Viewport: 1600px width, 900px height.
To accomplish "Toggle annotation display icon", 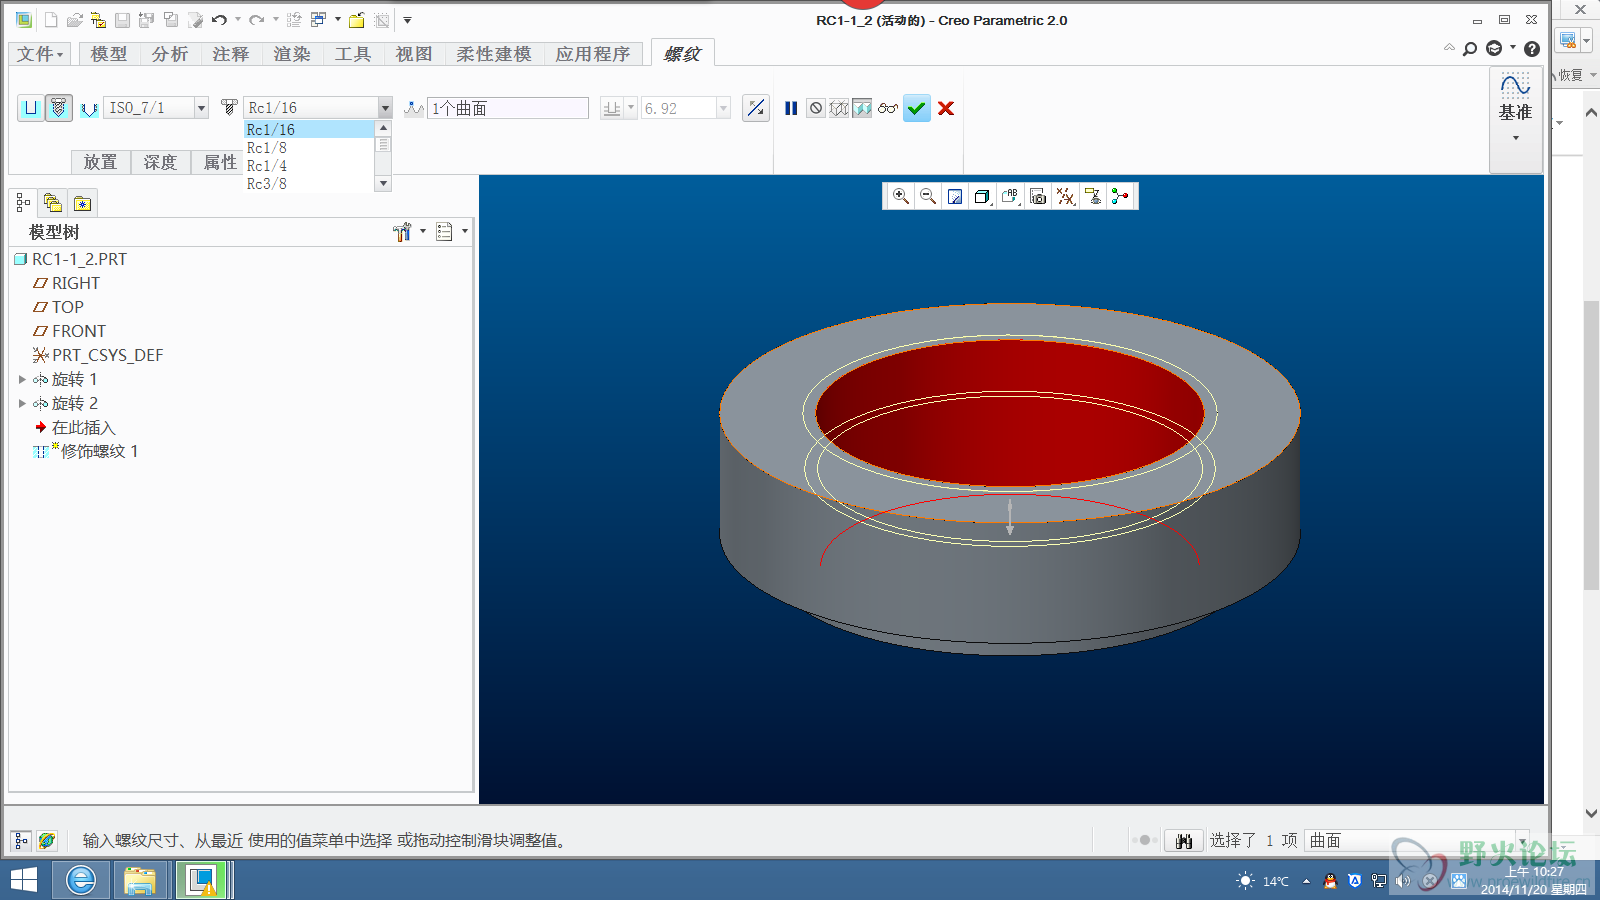I will coord(1093,196).
